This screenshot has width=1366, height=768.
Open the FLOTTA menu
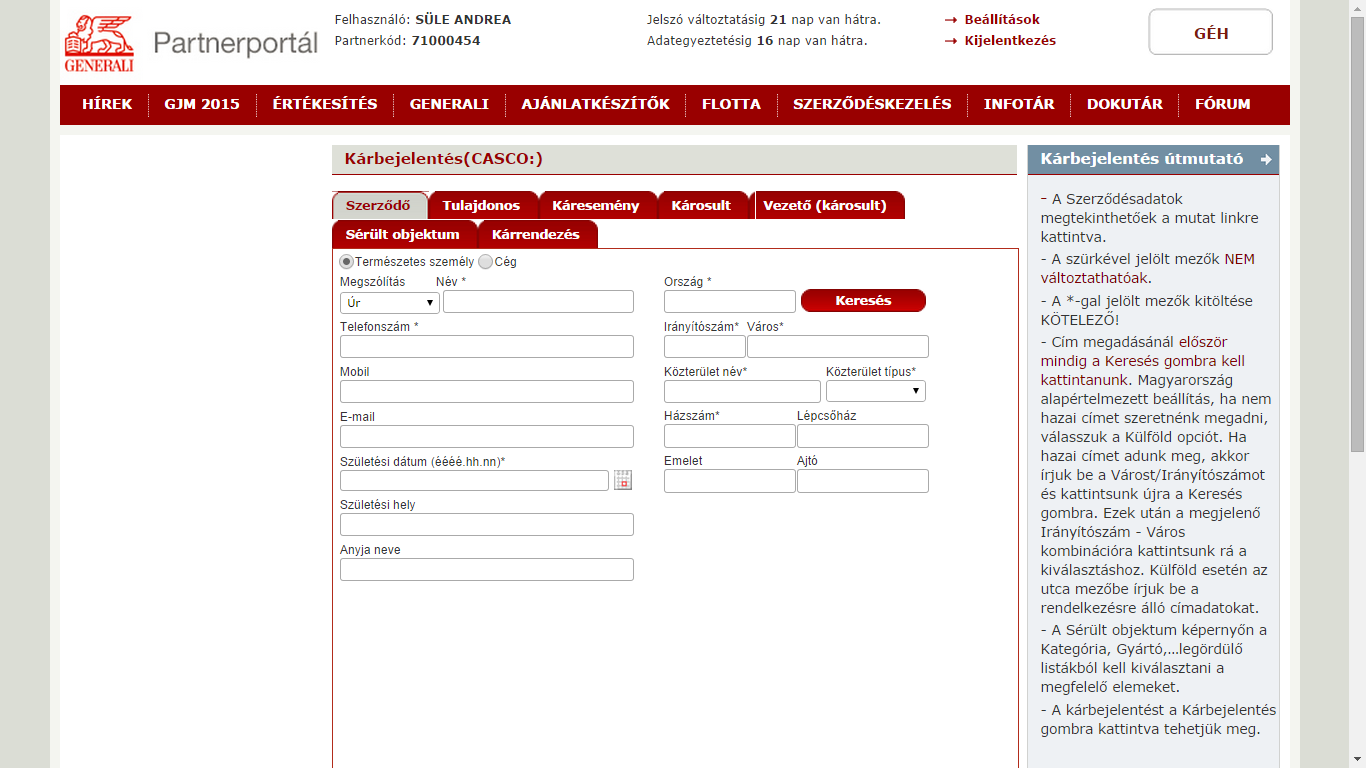click(x=731, y=104)
